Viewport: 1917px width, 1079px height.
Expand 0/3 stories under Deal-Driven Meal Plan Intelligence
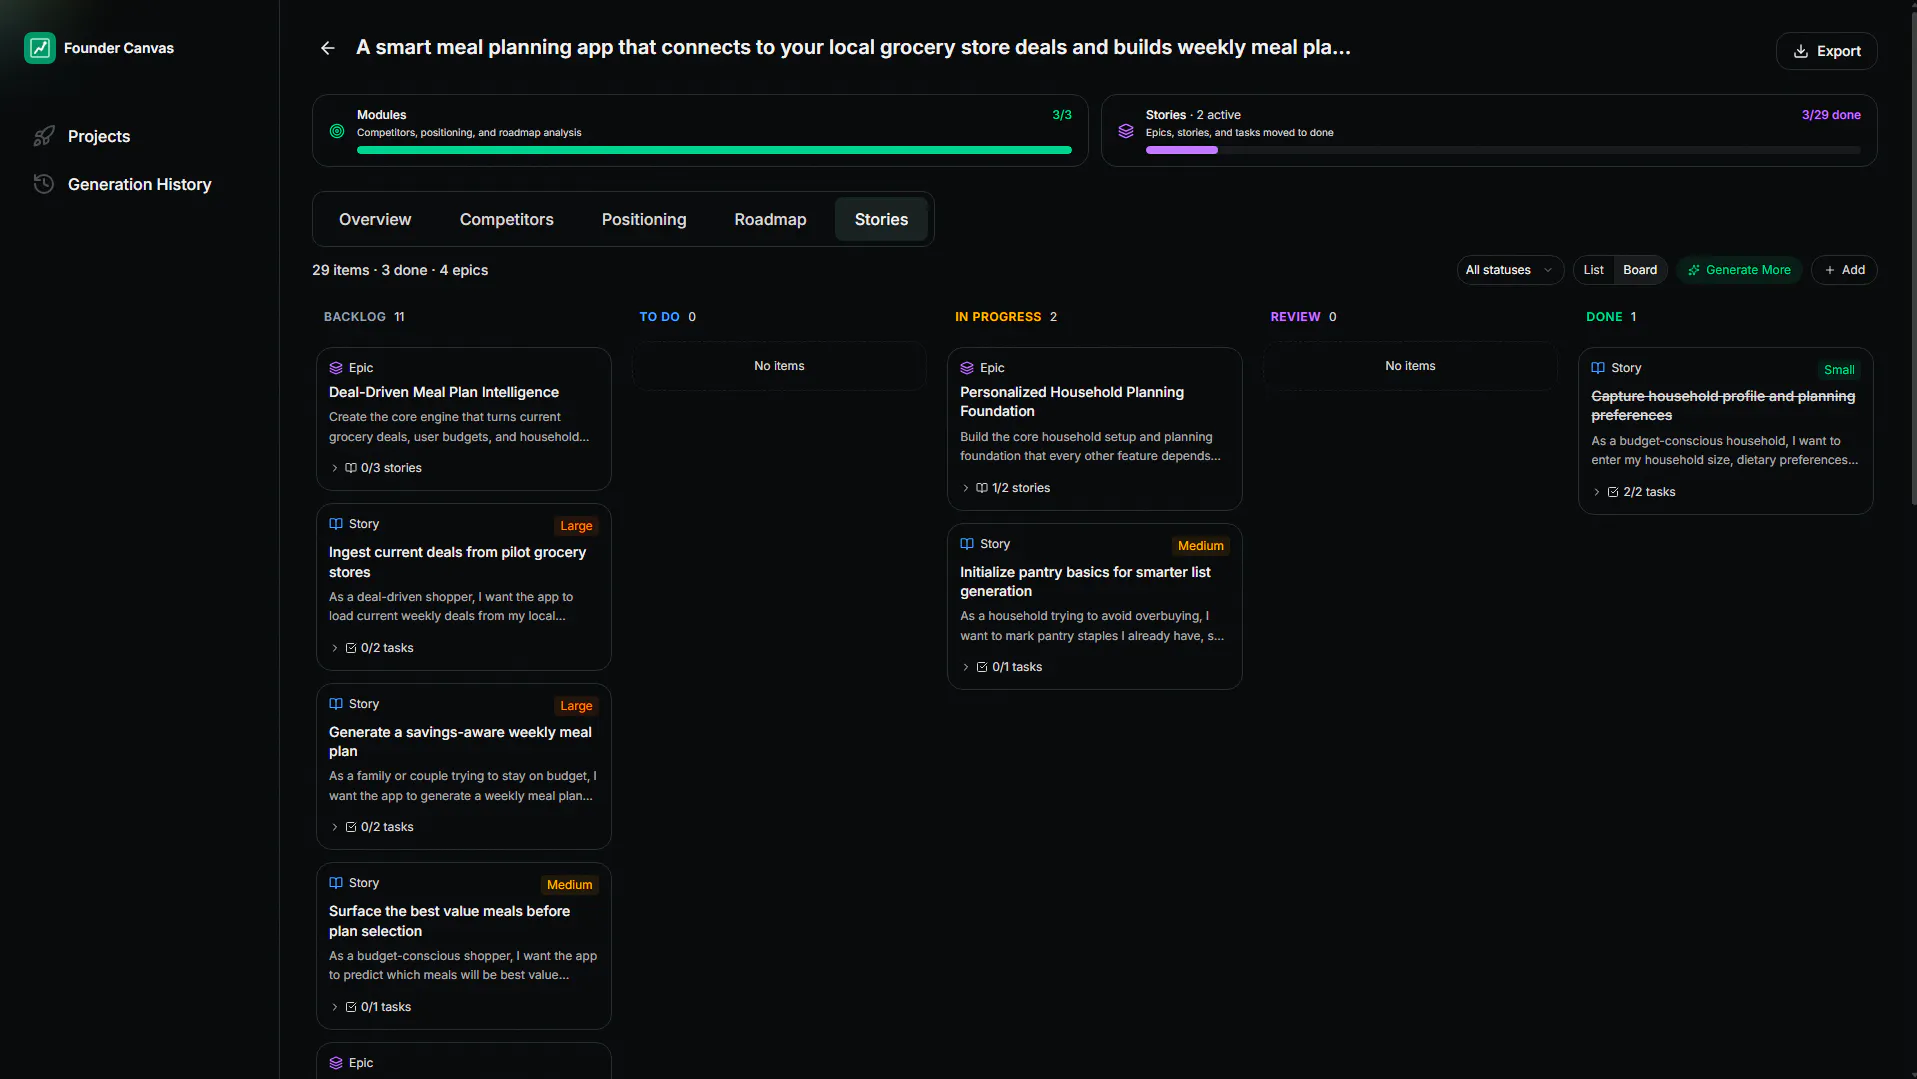coord(375,468)
